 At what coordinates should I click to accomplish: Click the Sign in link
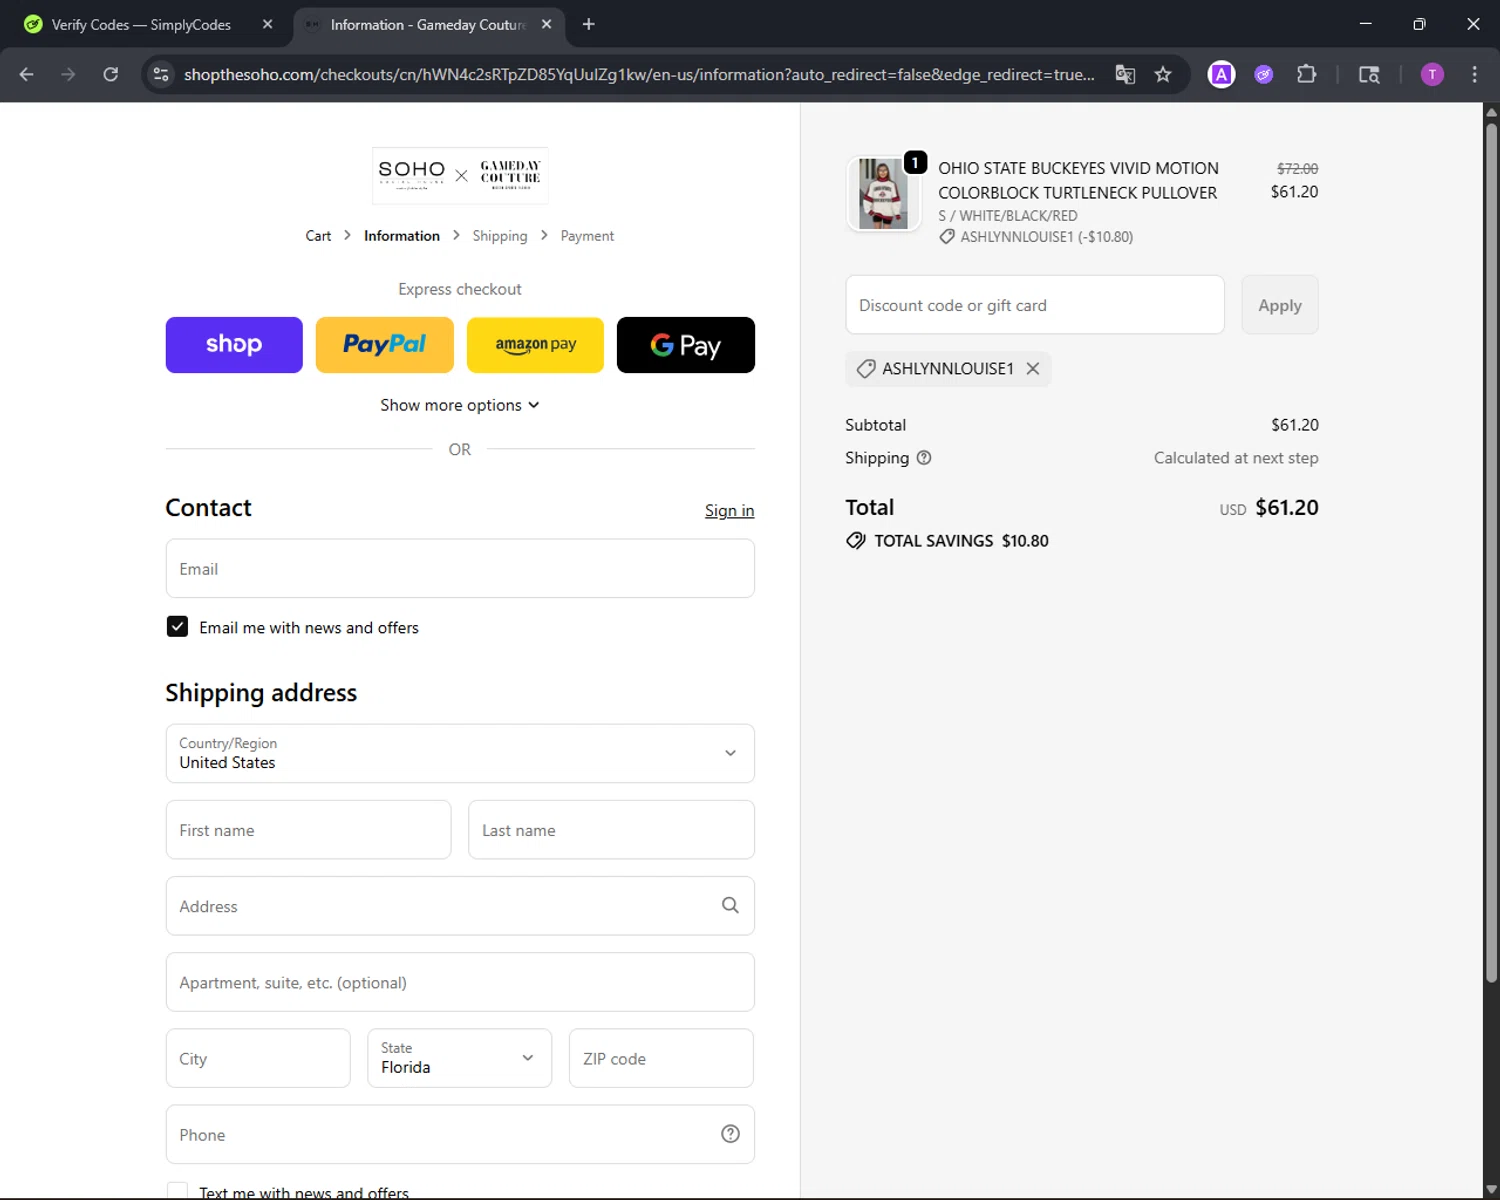pos(729,510)
